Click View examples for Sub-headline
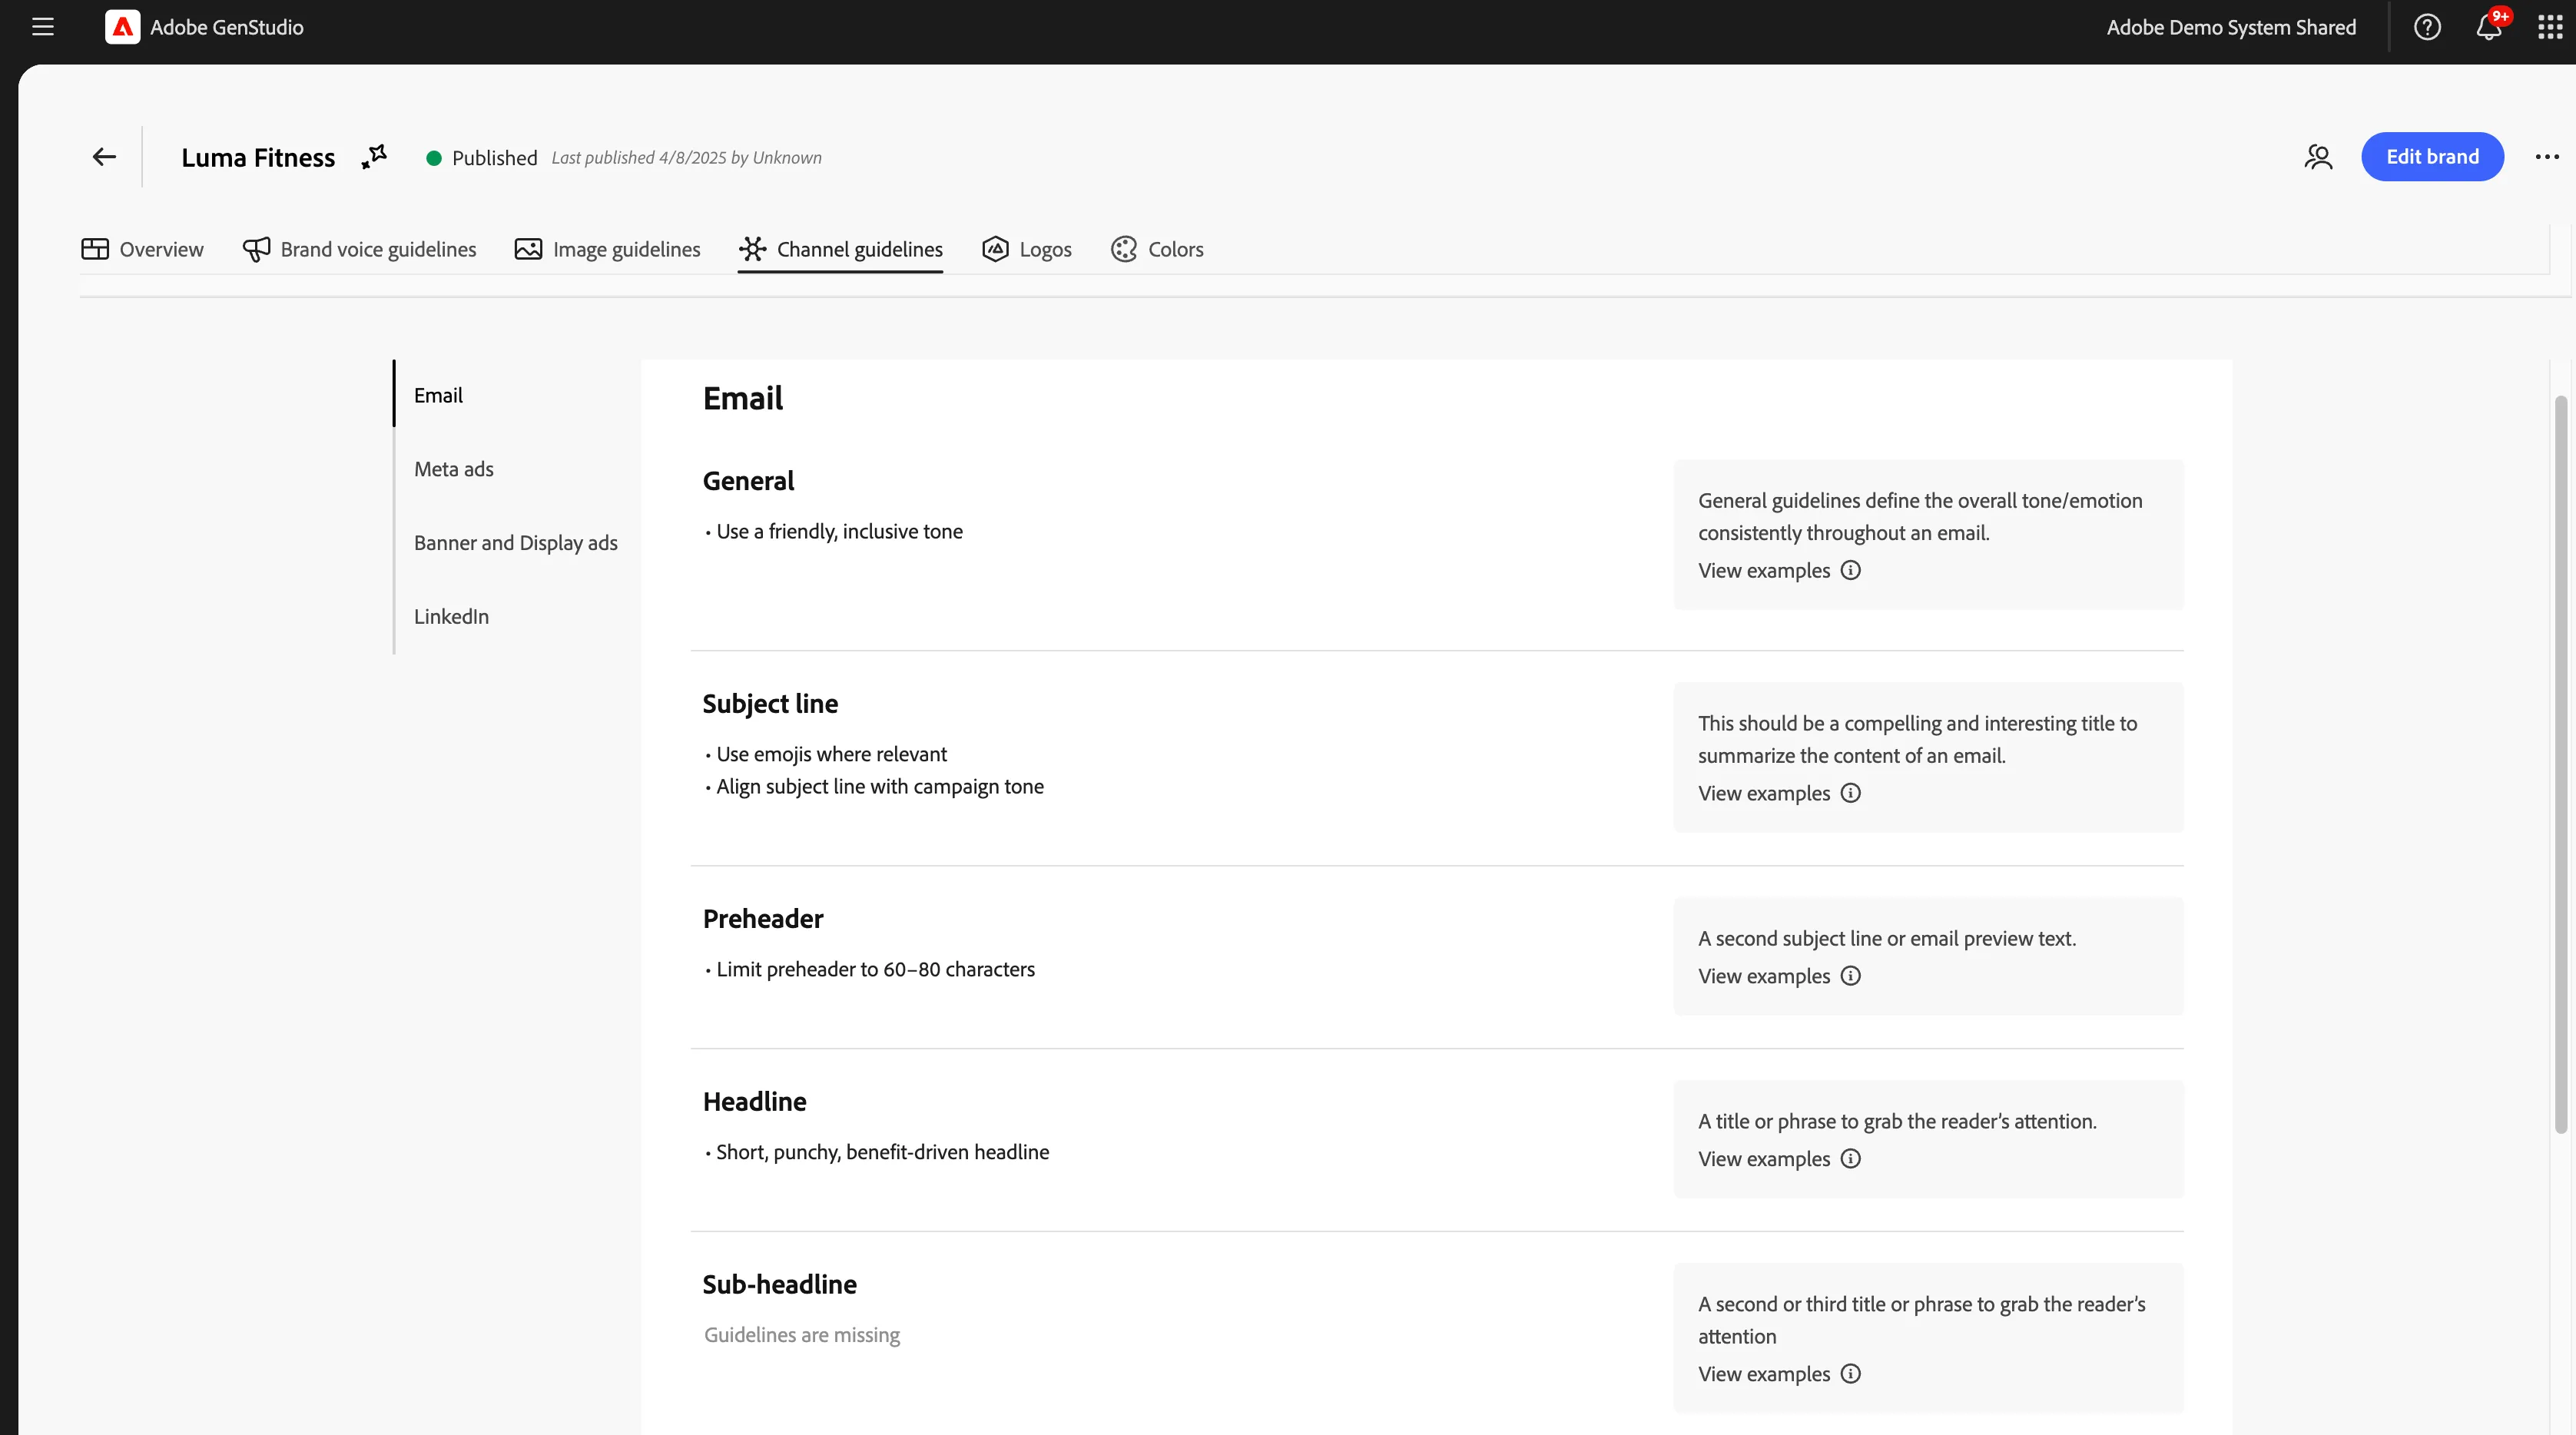The width and height of the screenshot is (2576, 1435). point(1764,1374)
